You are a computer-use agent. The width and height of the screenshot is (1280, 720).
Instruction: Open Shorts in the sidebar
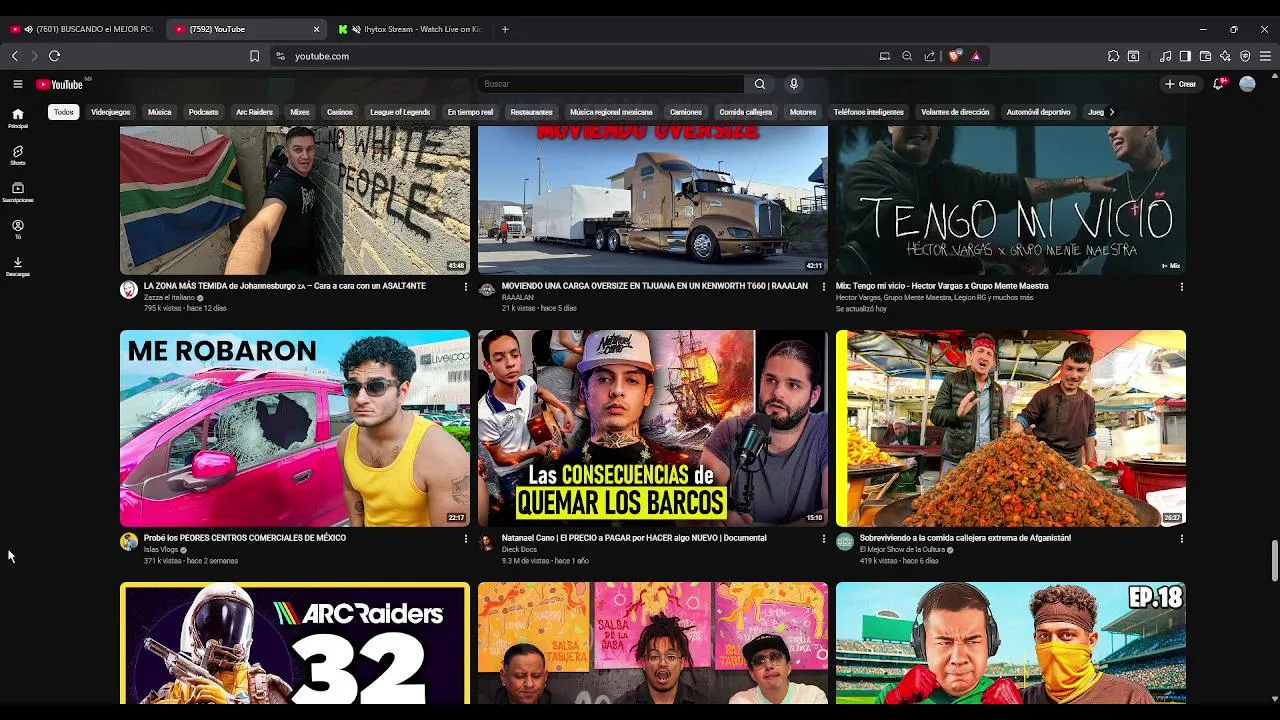click(x=18, y=155)
